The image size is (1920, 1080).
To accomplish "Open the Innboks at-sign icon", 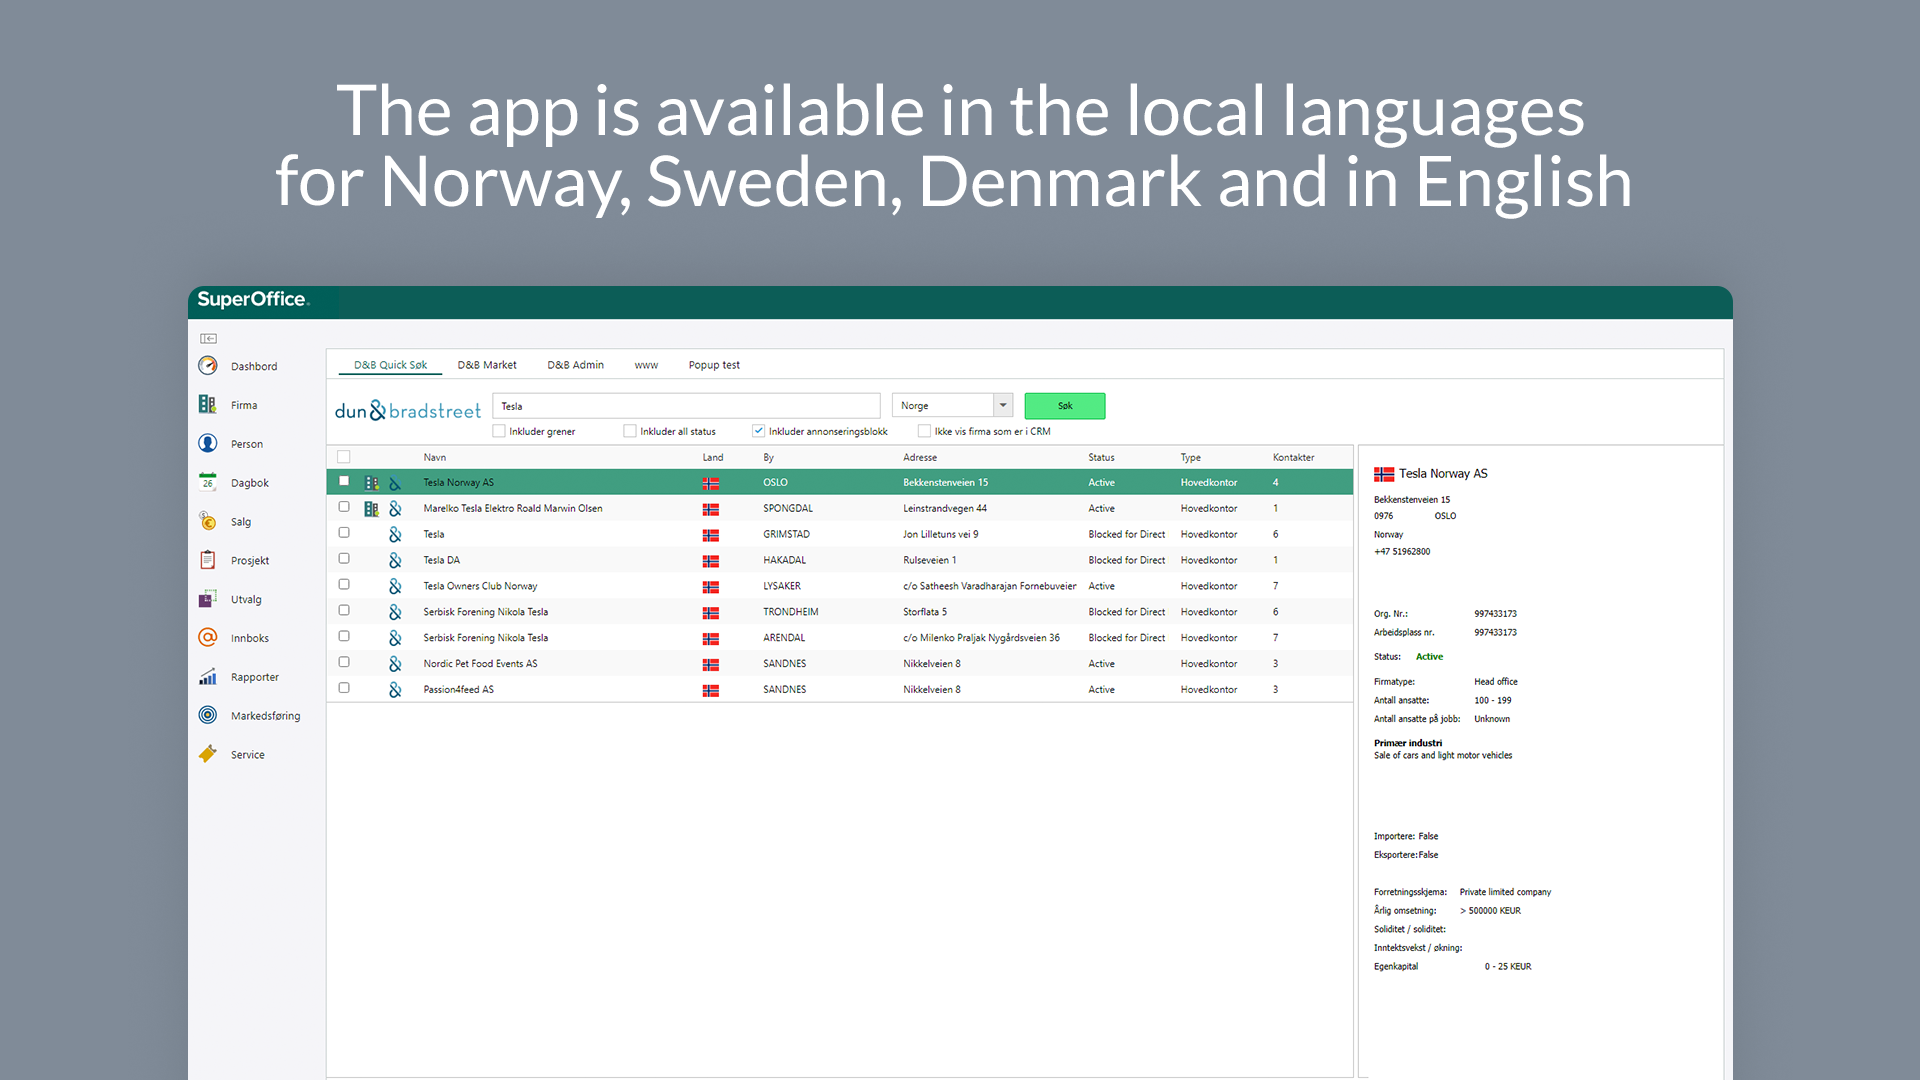I will pos(208,638).
